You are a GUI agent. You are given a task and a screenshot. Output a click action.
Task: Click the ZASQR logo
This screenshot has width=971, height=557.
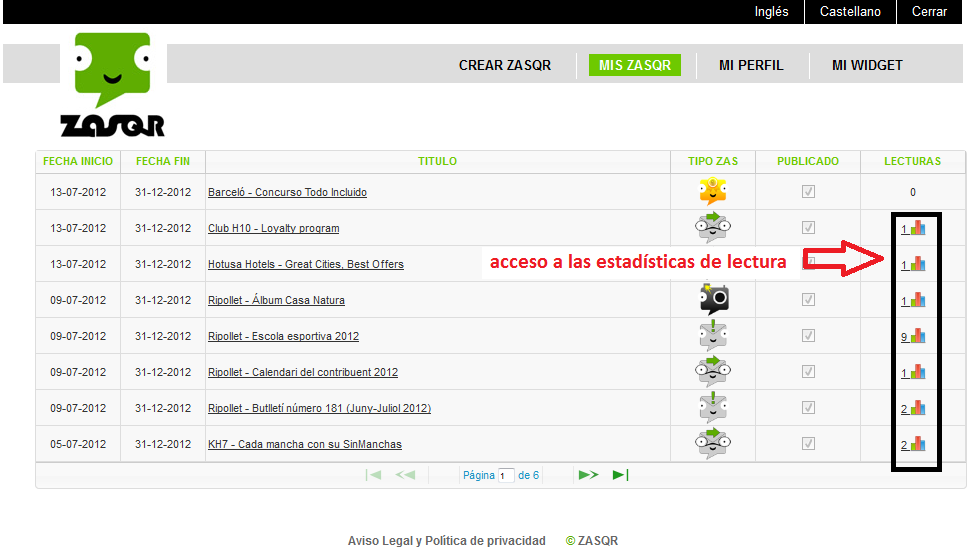tap(112, 85)
